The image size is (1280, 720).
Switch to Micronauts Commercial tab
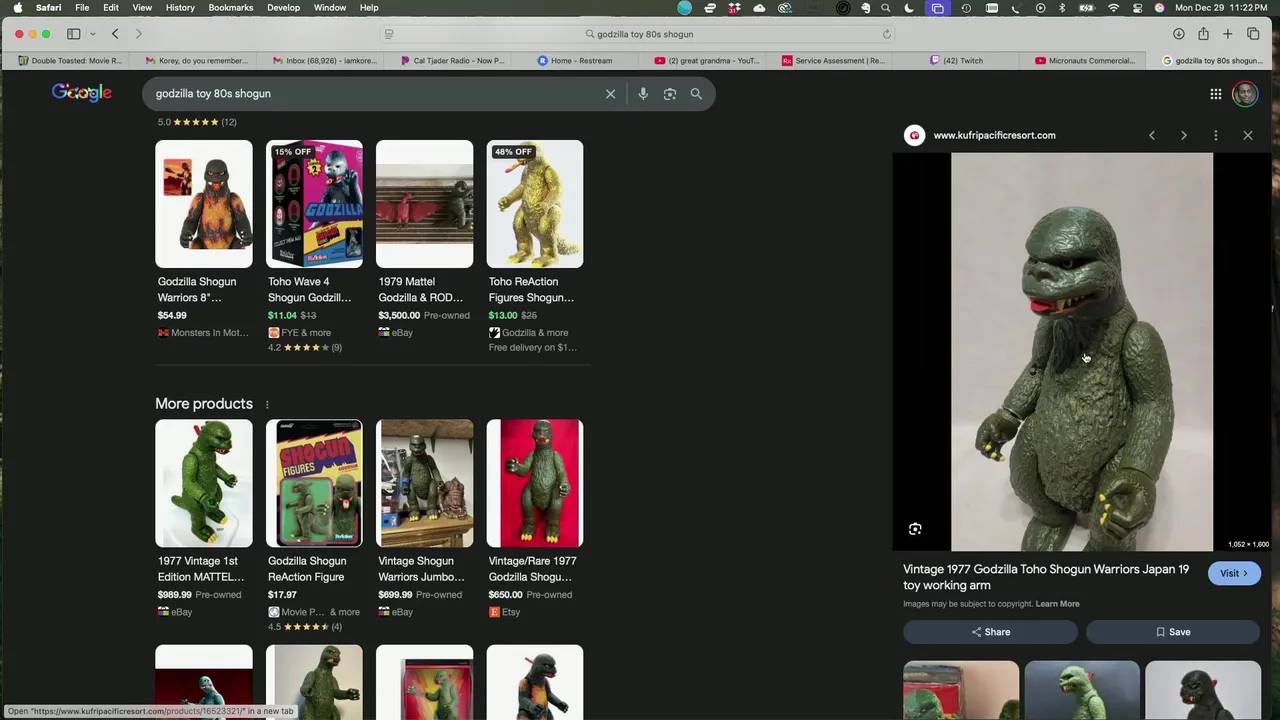1086,60
